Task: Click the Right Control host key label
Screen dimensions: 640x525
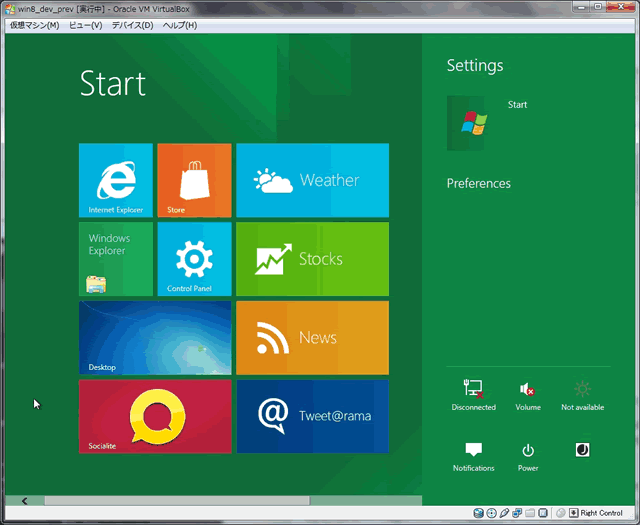Action: click(601, 513)
